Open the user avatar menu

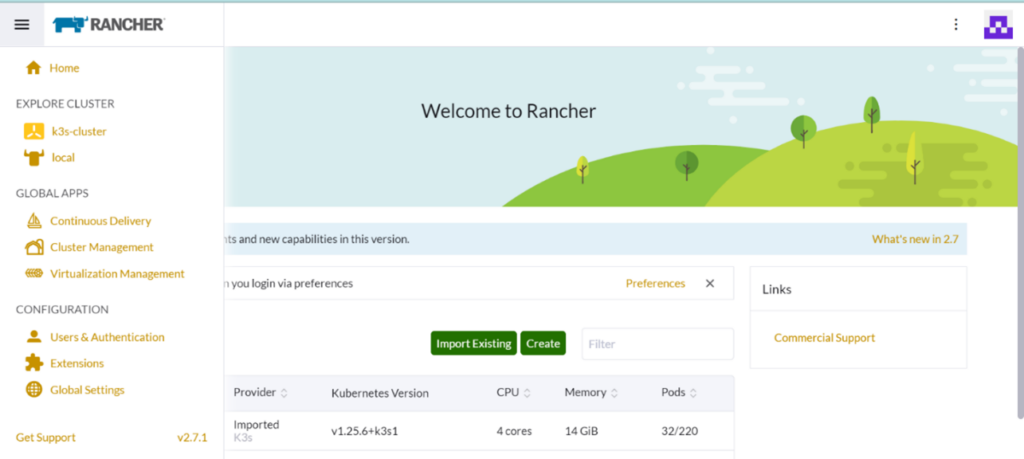[x=997, y=25]
